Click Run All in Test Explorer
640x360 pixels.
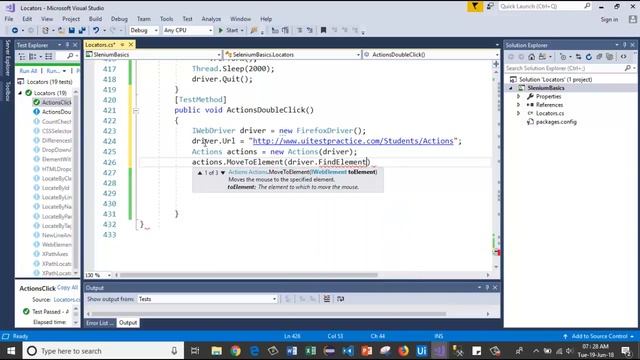(28, 71)
